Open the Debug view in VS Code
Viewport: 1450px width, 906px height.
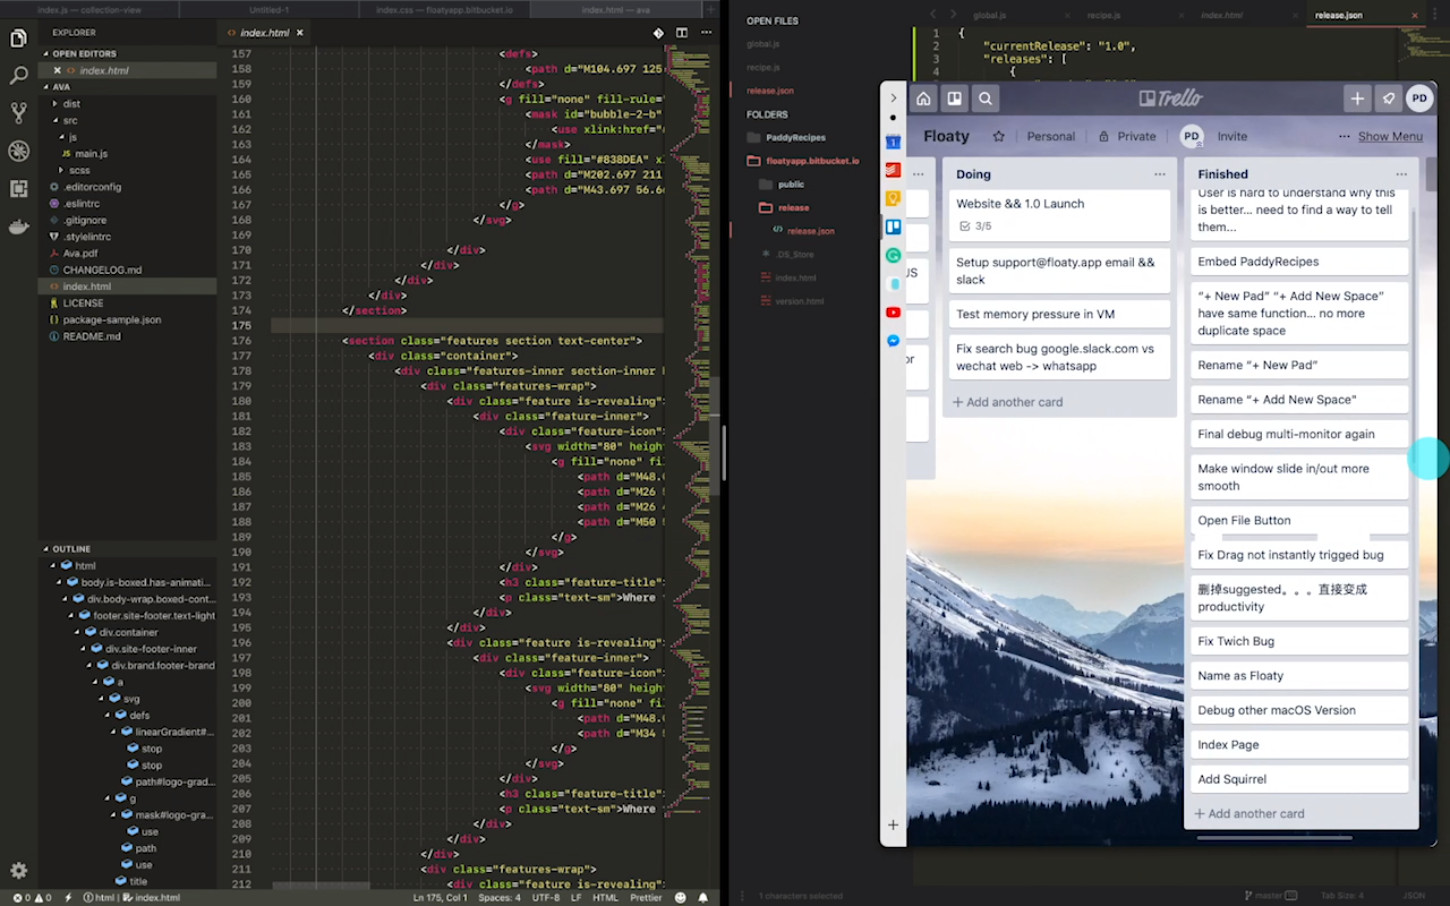point(18,151)
